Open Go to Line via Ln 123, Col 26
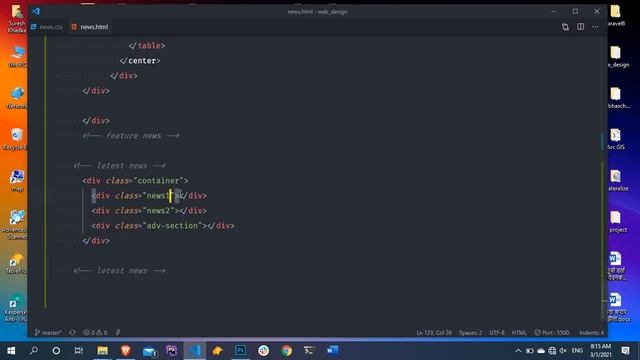The height and width of the screenshot is (360, 640). pyautogui.click(x=434, y=333)
